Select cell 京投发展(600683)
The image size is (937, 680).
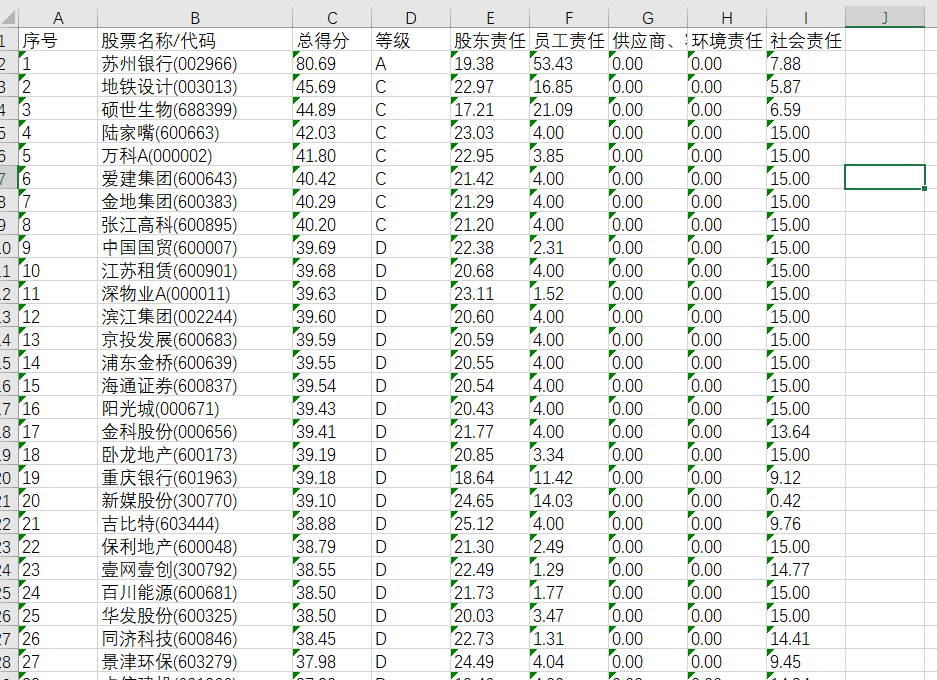195,339
